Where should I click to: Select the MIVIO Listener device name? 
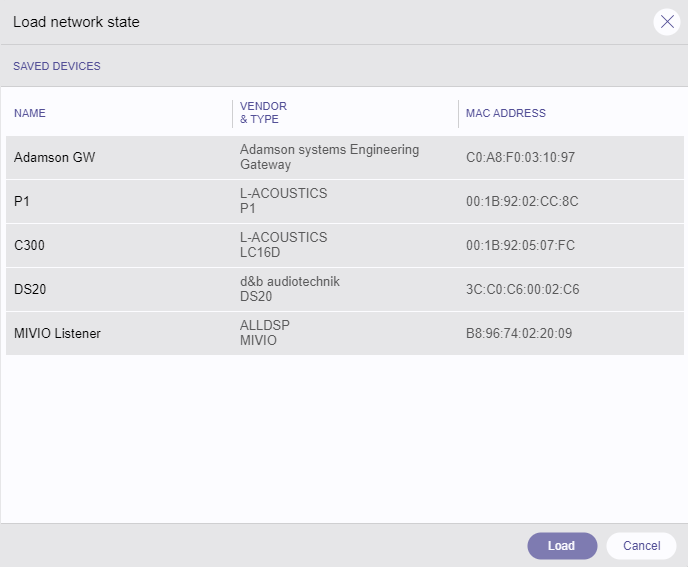[58, 334]
